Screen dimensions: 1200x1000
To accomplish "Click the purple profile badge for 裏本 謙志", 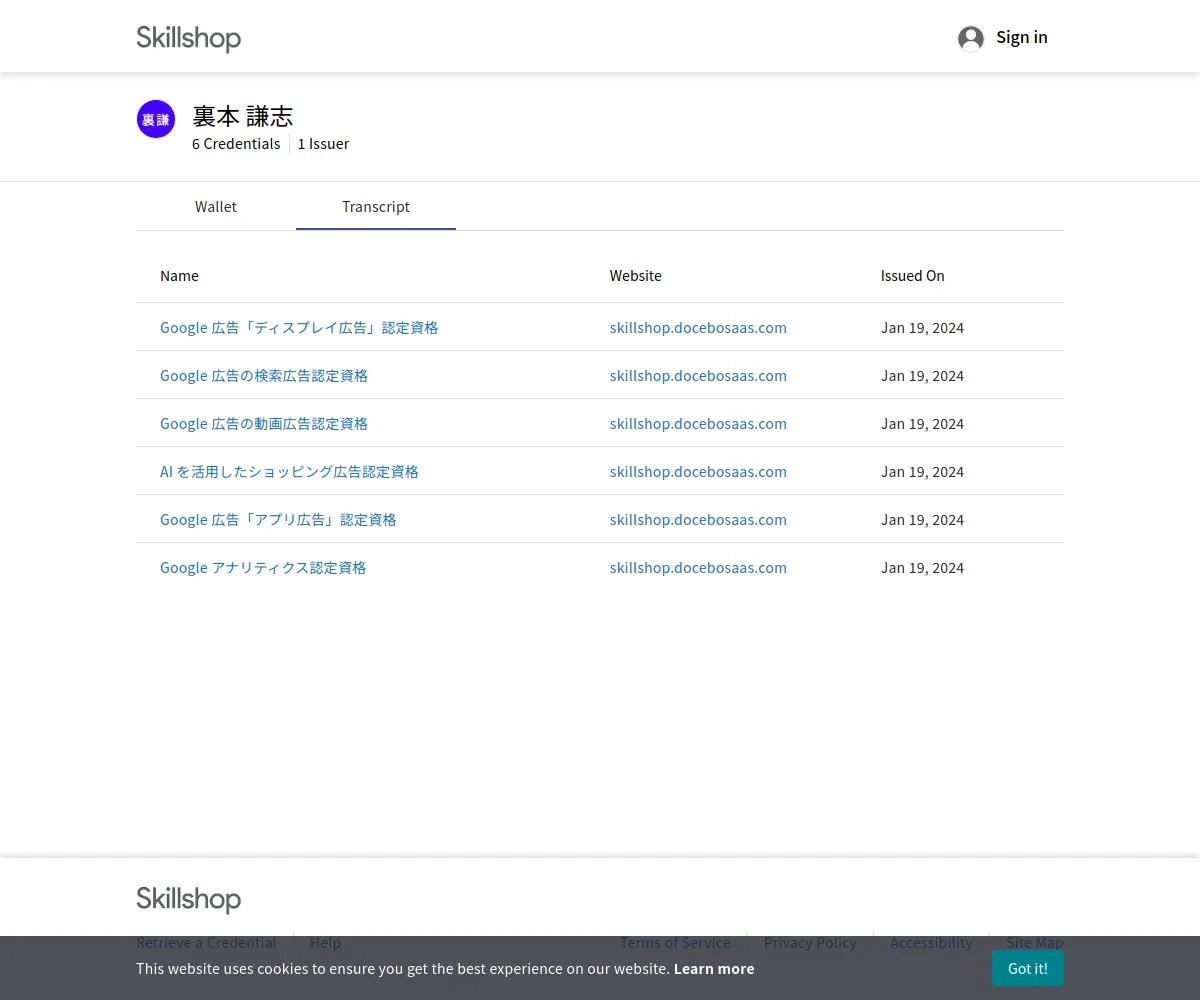I will pos(156,119).
